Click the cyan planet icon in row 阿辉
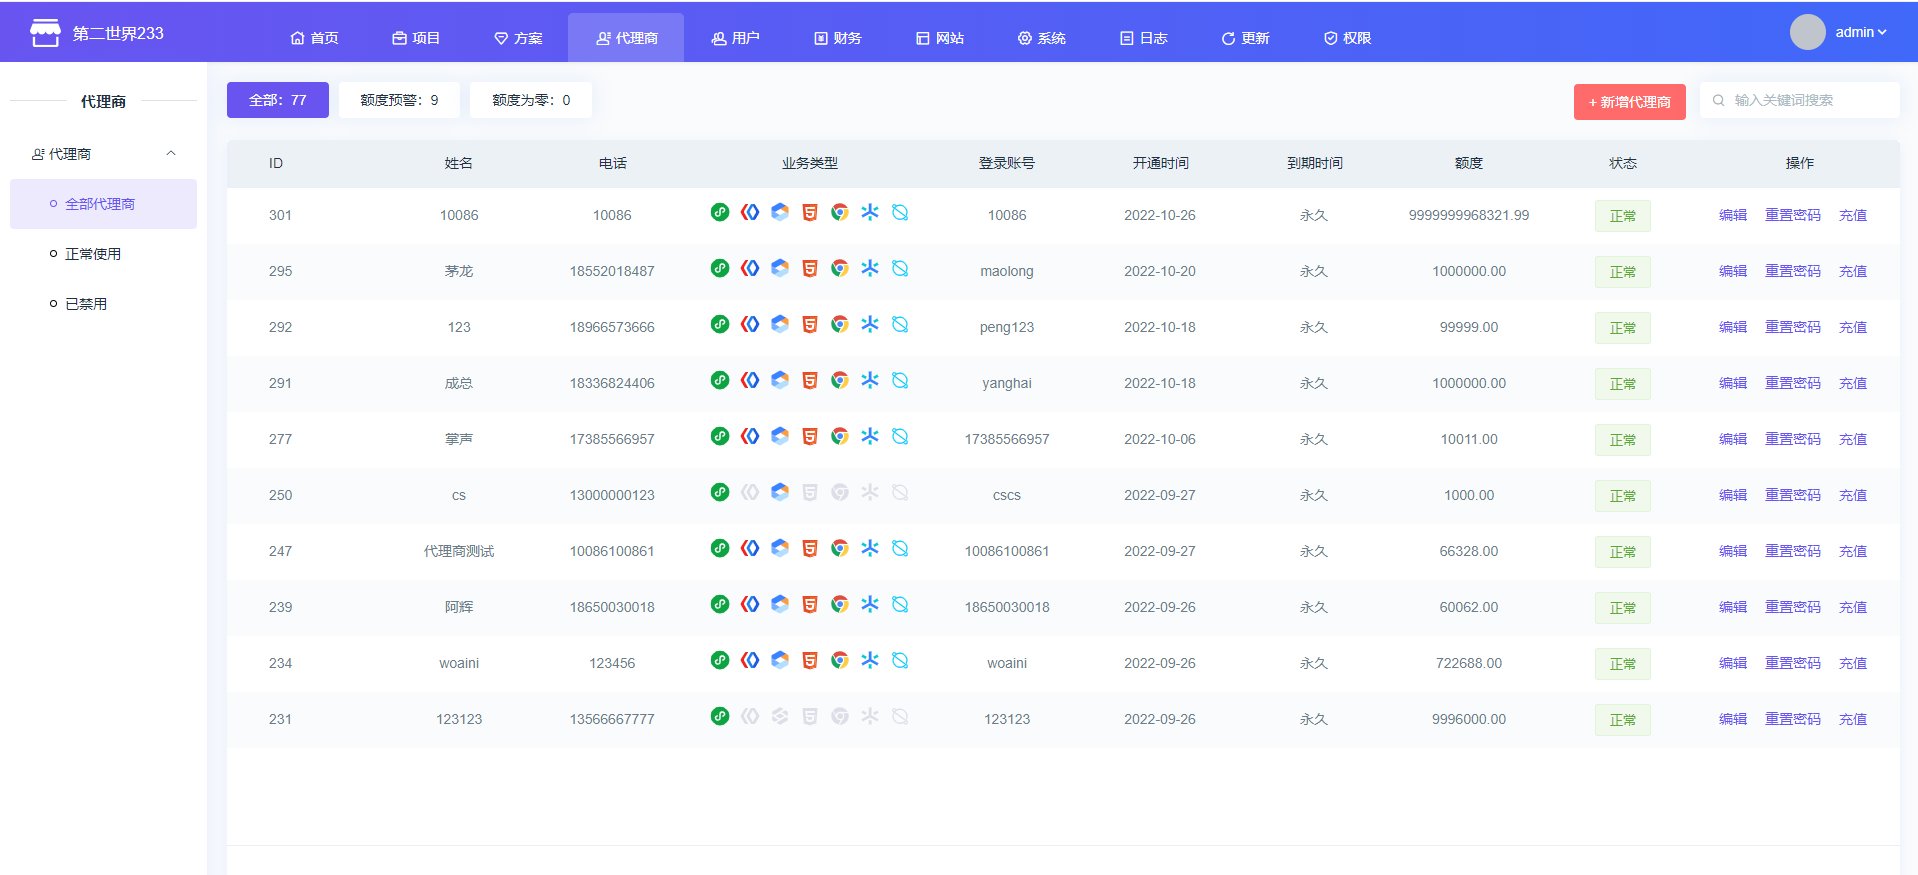This screenshot has height=875, width=1918. [900, 604]
